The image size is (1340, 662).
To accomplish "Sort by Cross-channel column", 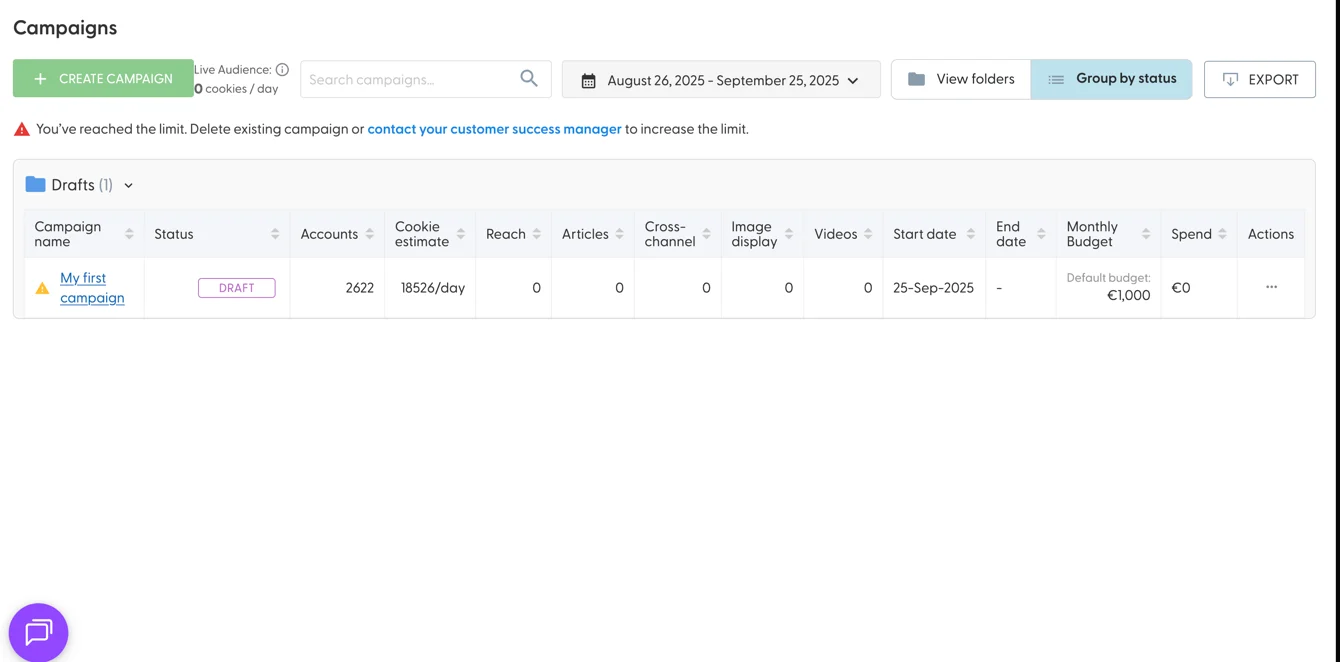I will [707, 234].
